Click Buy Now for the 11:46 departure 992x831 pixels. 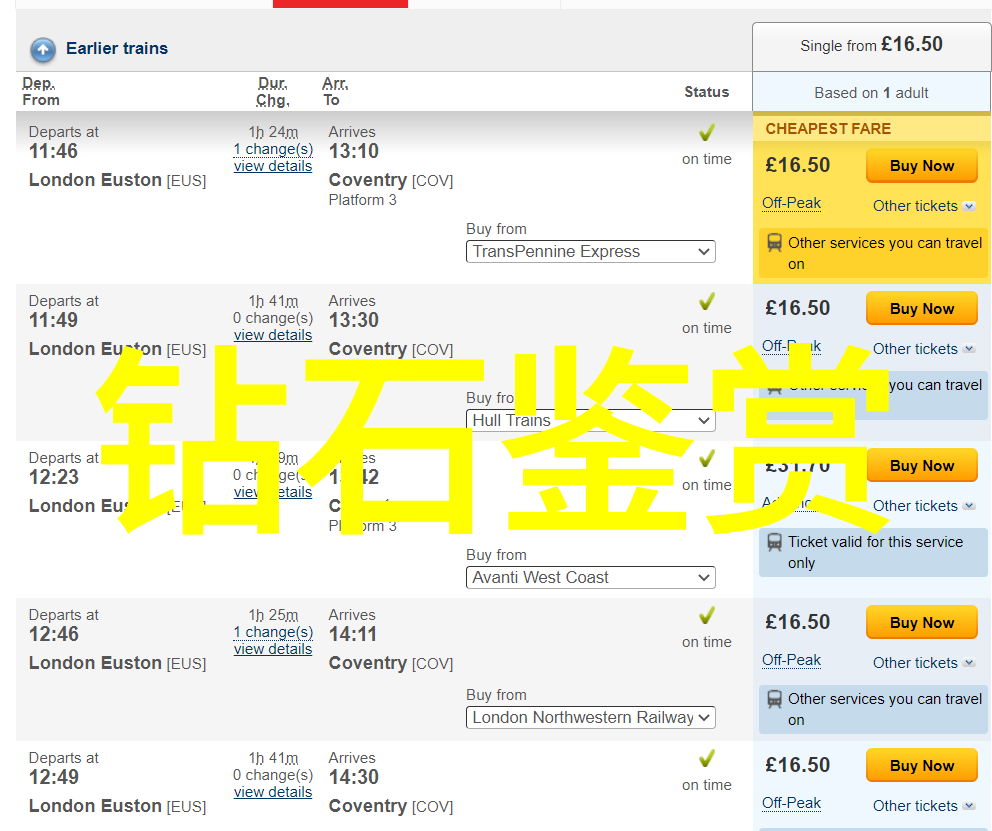tap(922, 166)
